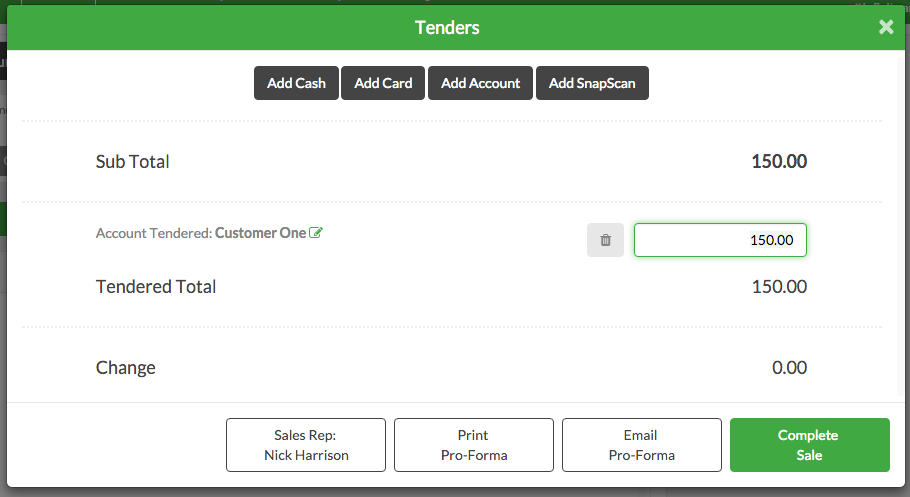The height and width of the screenshot is (497, 910).
Task: Click the Account Tendered label
Action: 154,233
